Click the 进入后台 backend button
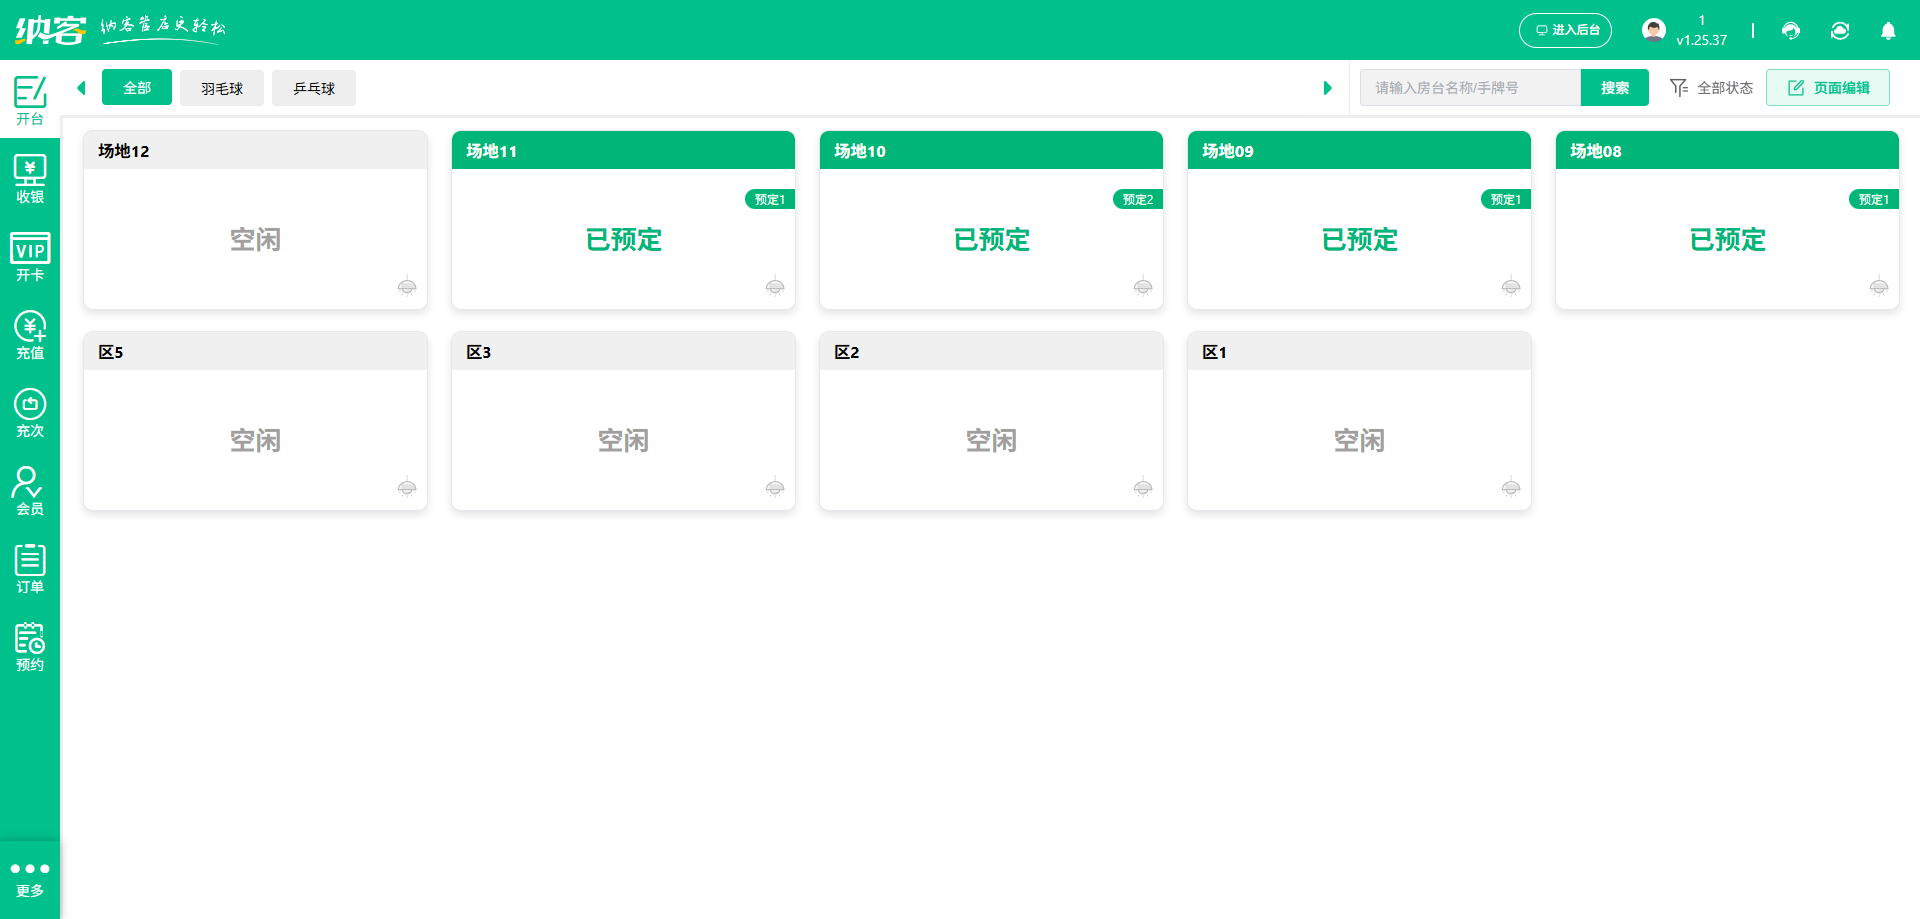 pyautogui.click(x=1565, y=30)
